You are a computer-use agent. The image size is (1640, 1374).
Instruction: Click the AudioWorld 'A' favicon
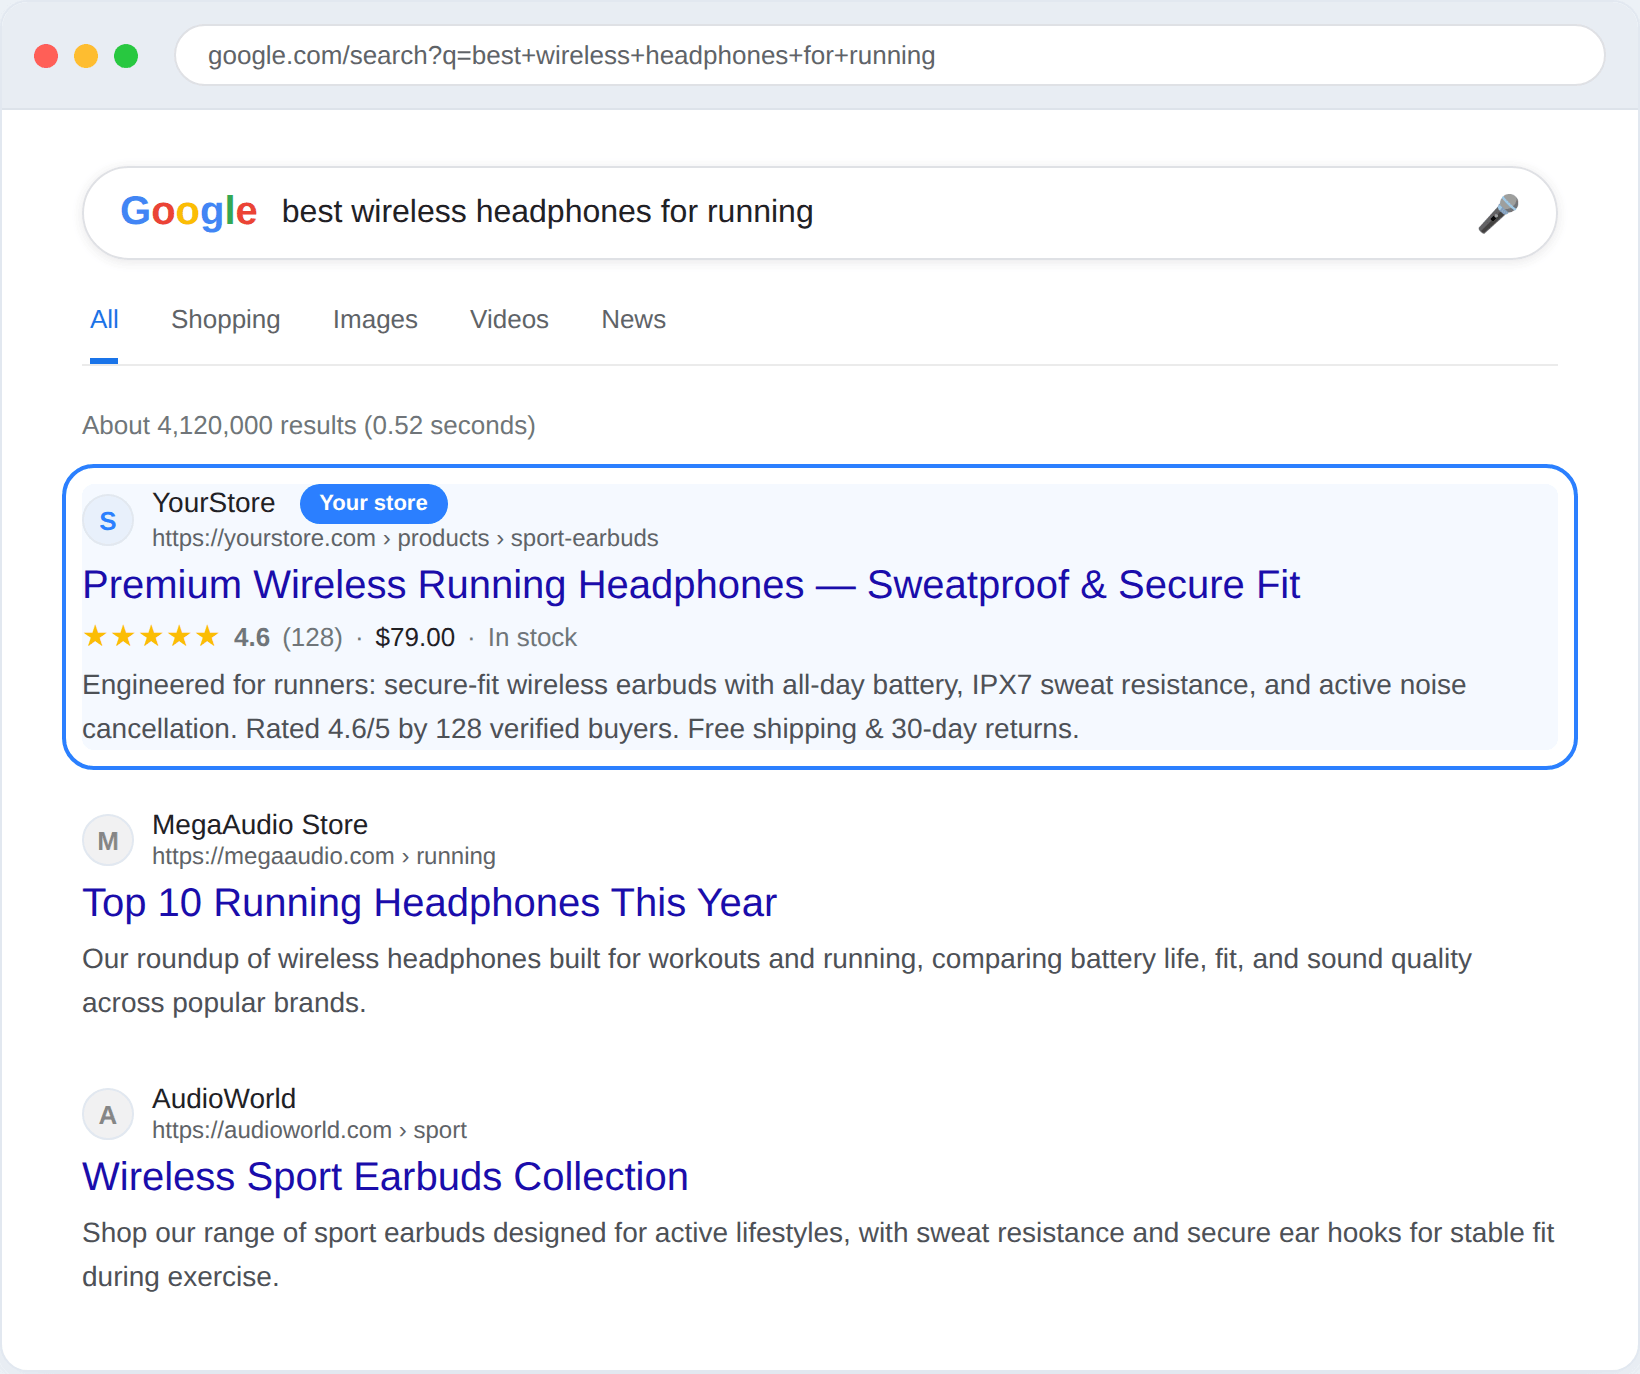point(108,1115)
